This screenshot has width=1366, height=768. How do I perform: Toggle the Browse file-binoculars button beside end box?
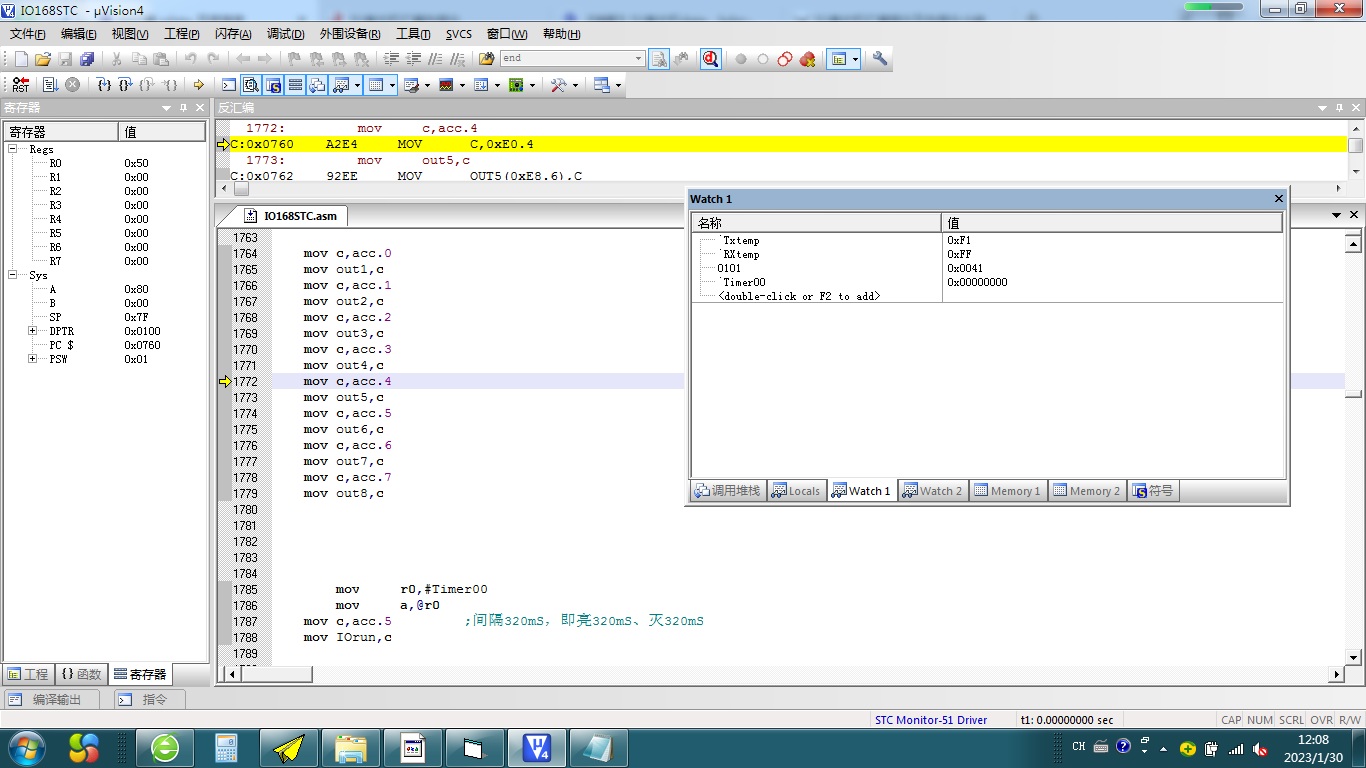point(659,59)
